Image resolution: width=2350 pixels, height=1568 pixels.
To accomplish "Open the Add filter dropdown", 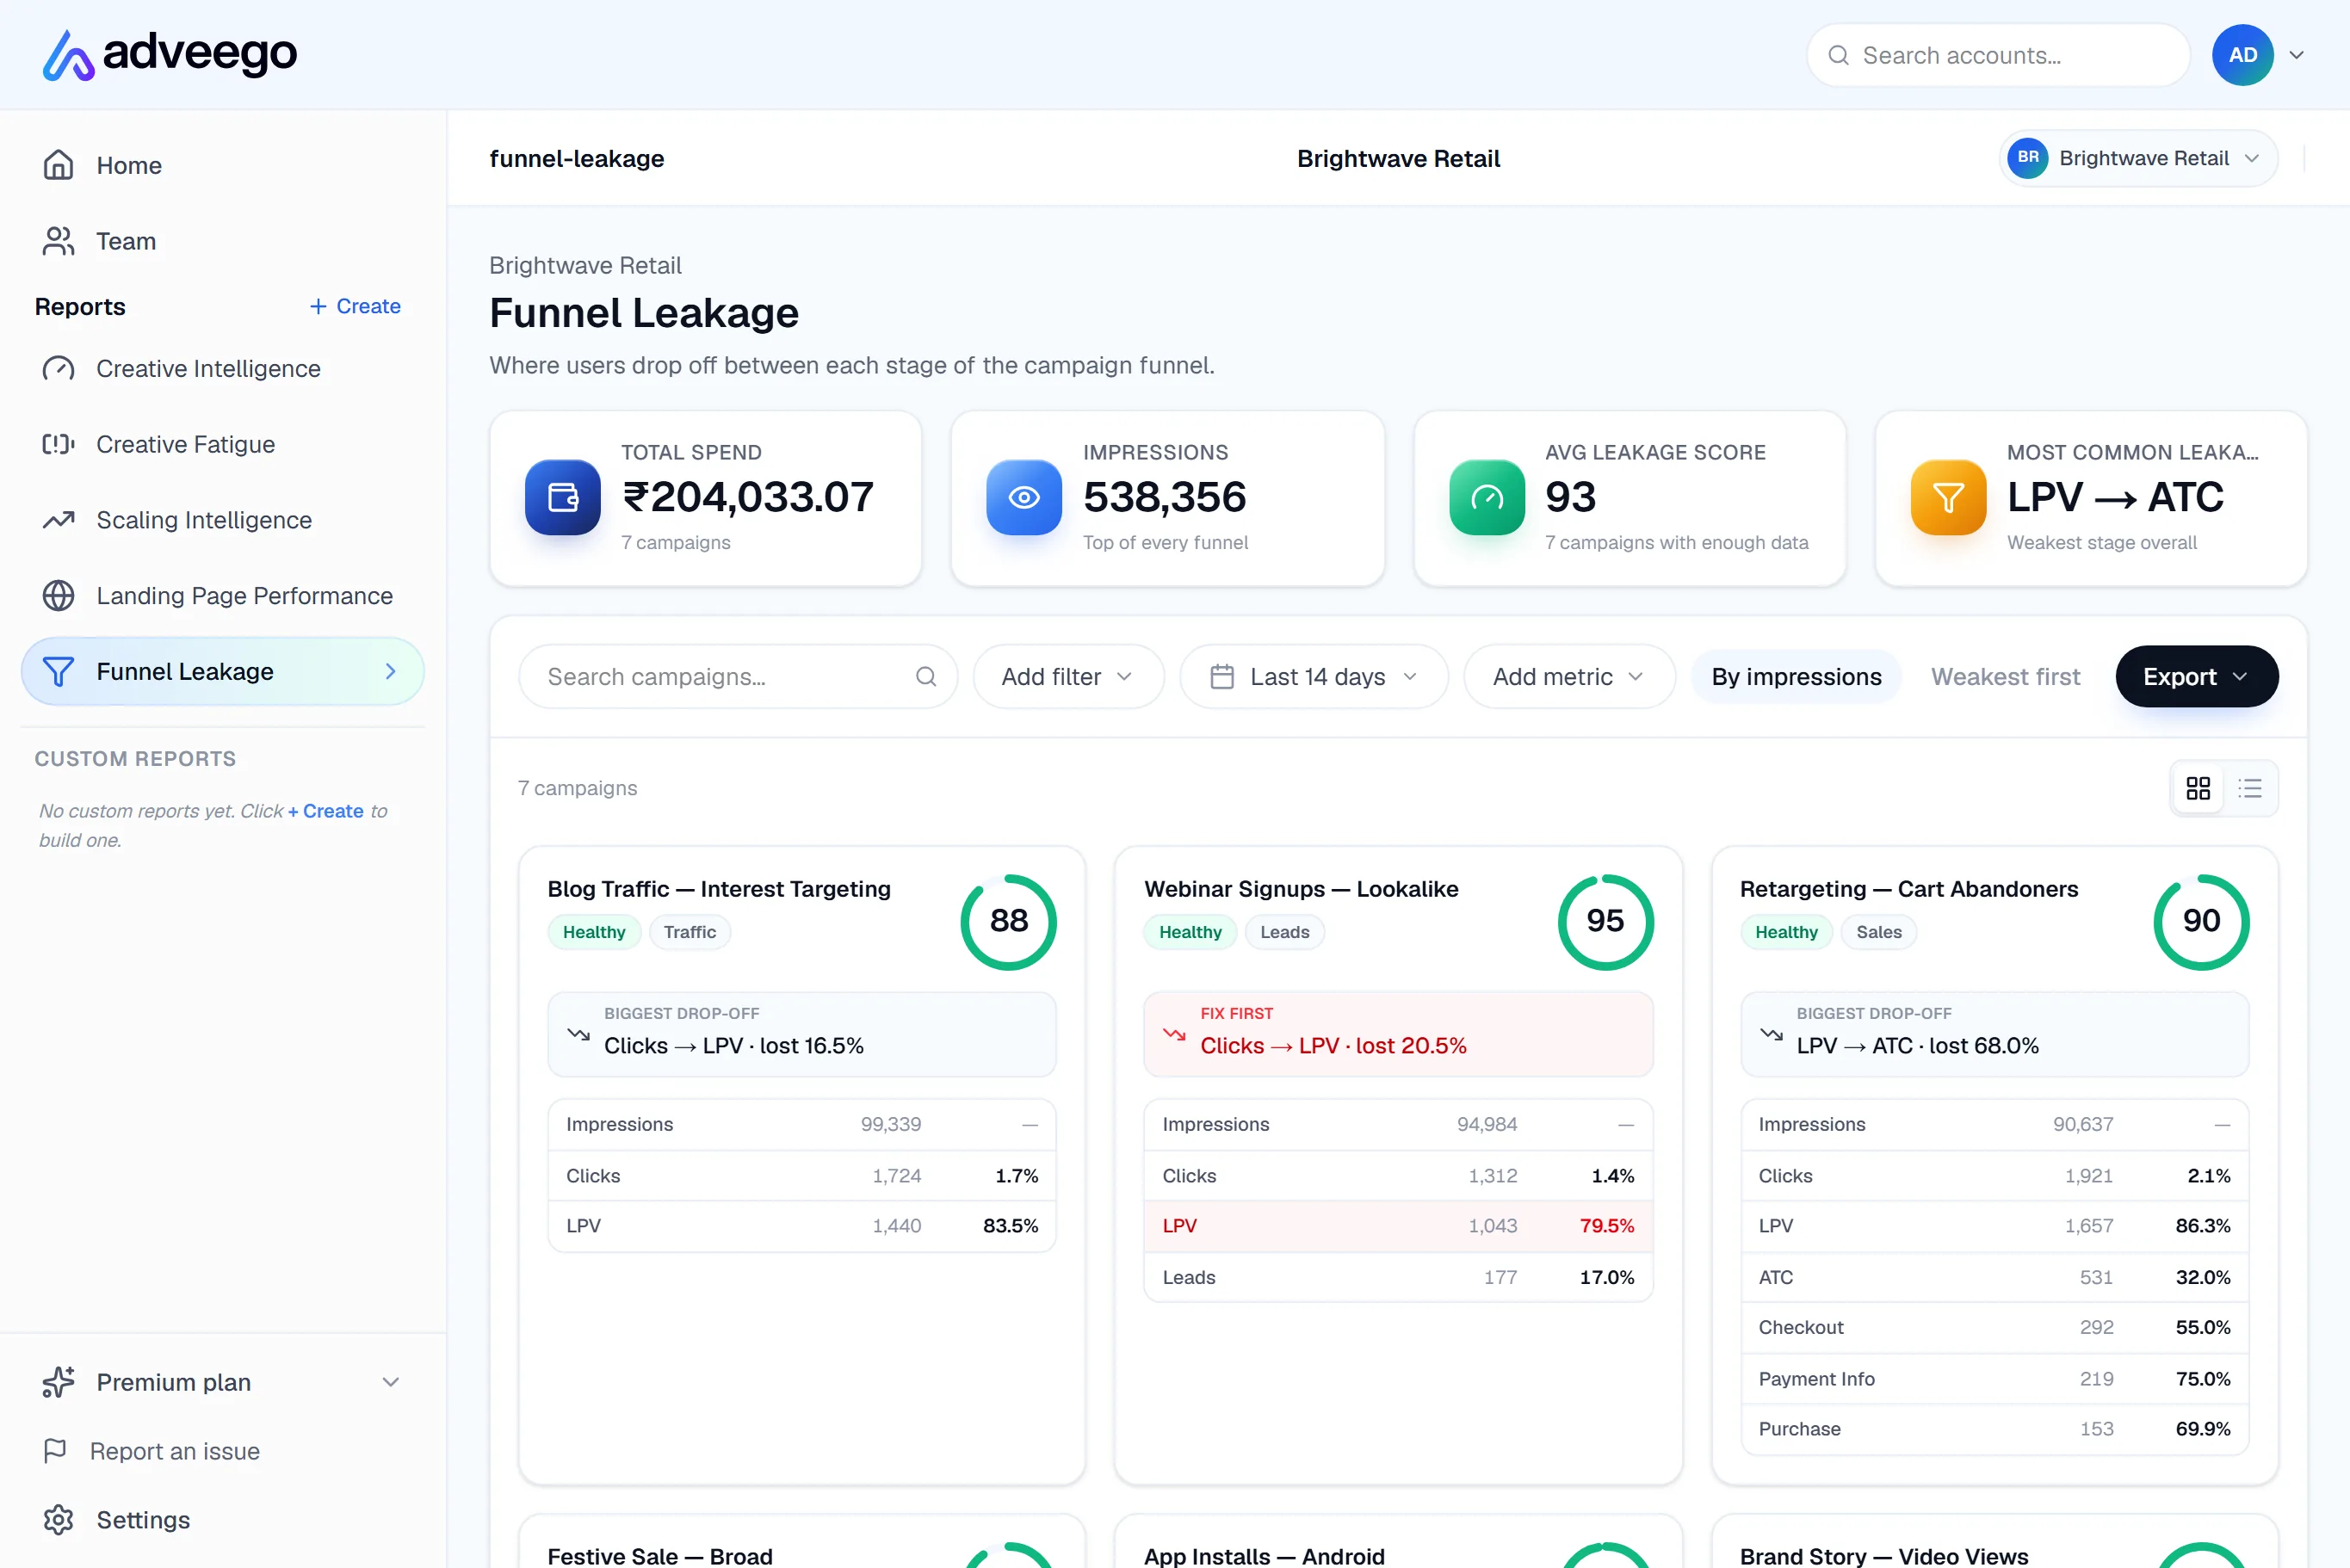I will (x=1068, y=677).
